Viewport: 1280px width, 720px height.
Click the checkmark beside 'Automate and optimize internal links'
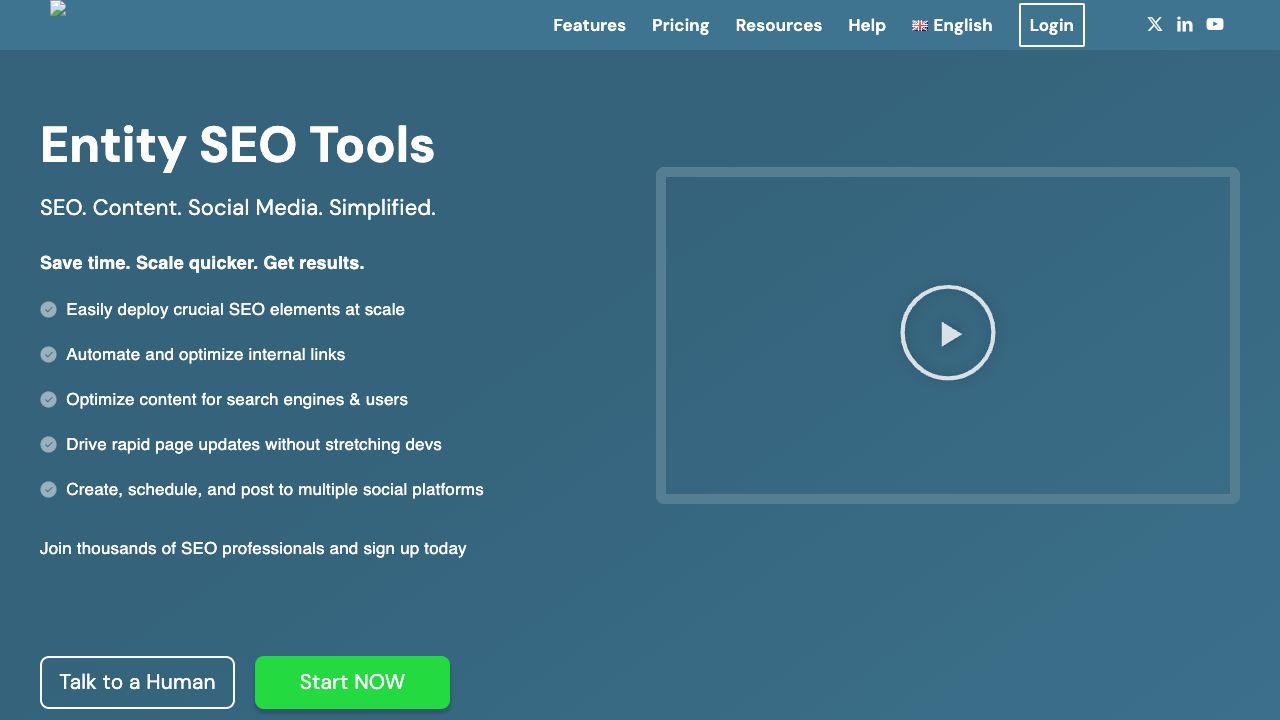coord(48,354)
